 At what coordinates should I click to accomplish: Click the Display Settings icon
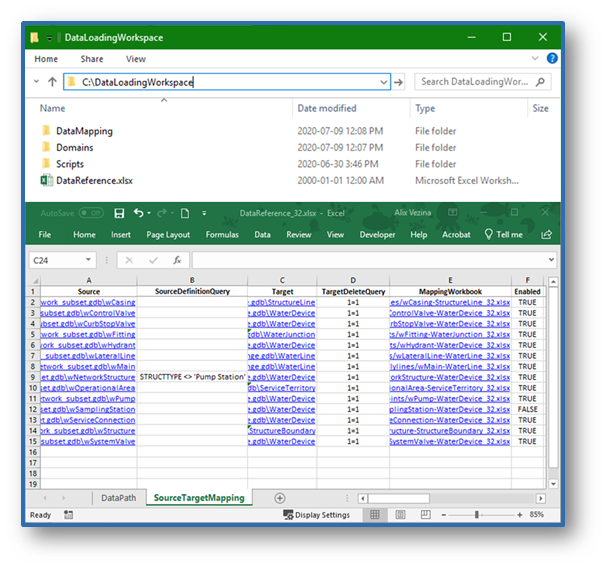click(x=288, y=515)
